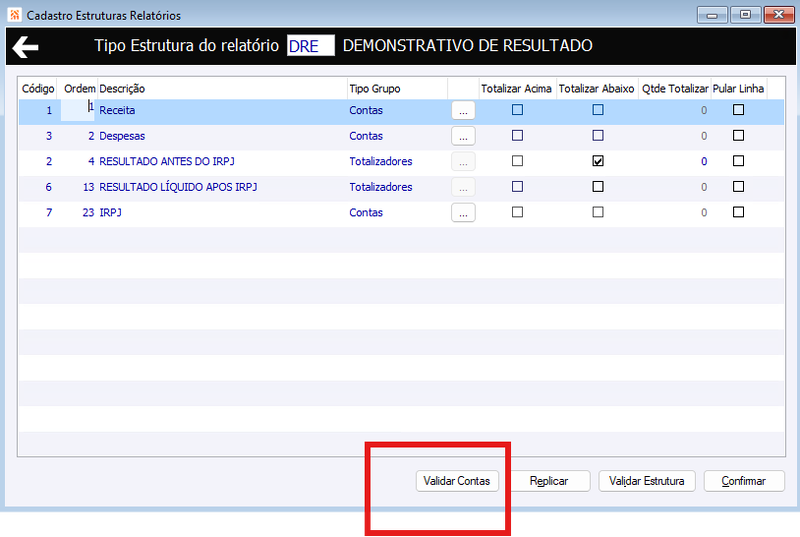Image resolution: width=800 pixels, height=537 pixels.
Task: Click the back arrow icon
Action: click(x=26, y=47)
